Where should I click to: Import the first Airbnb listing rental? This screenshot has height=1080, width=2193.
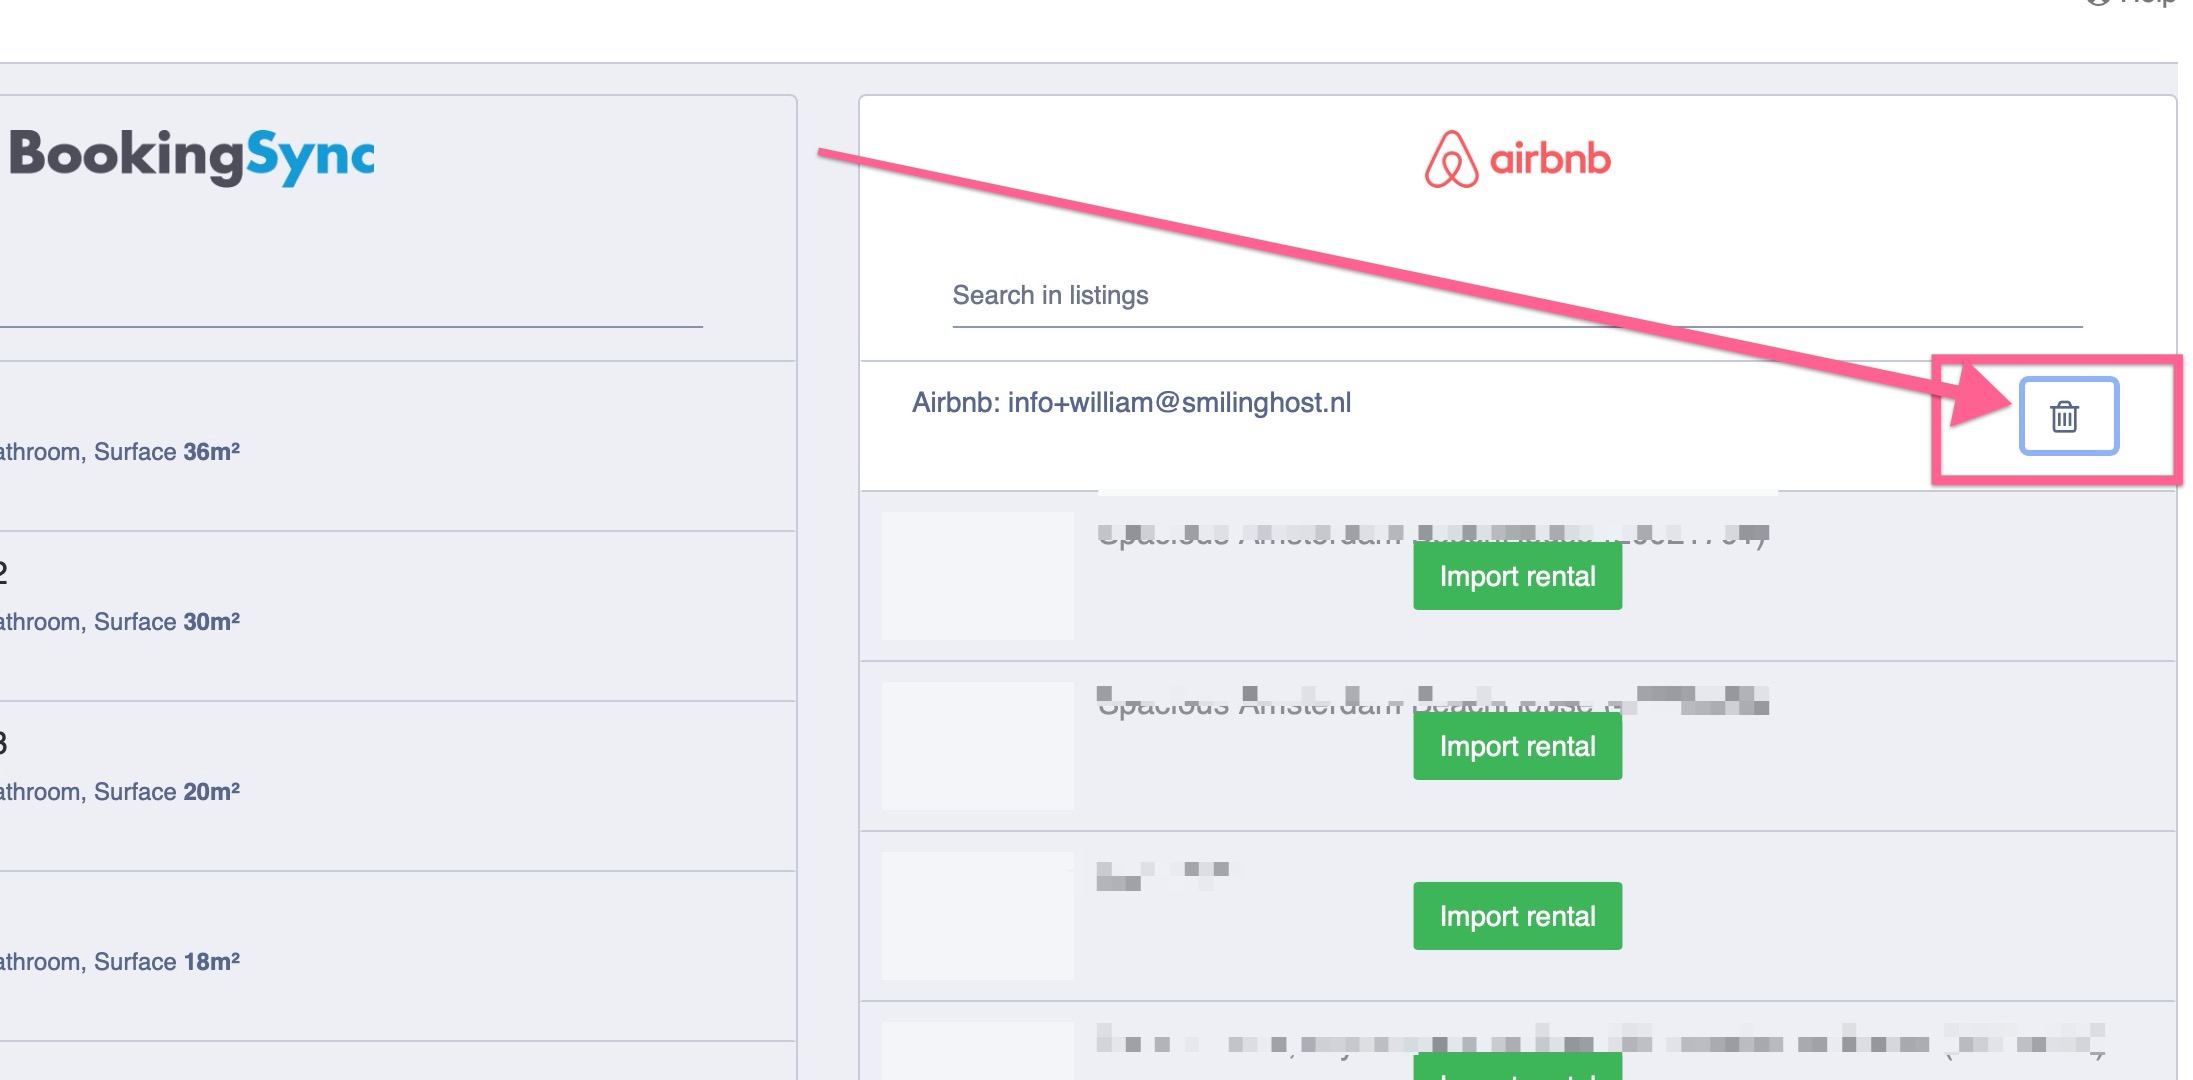1516,577
